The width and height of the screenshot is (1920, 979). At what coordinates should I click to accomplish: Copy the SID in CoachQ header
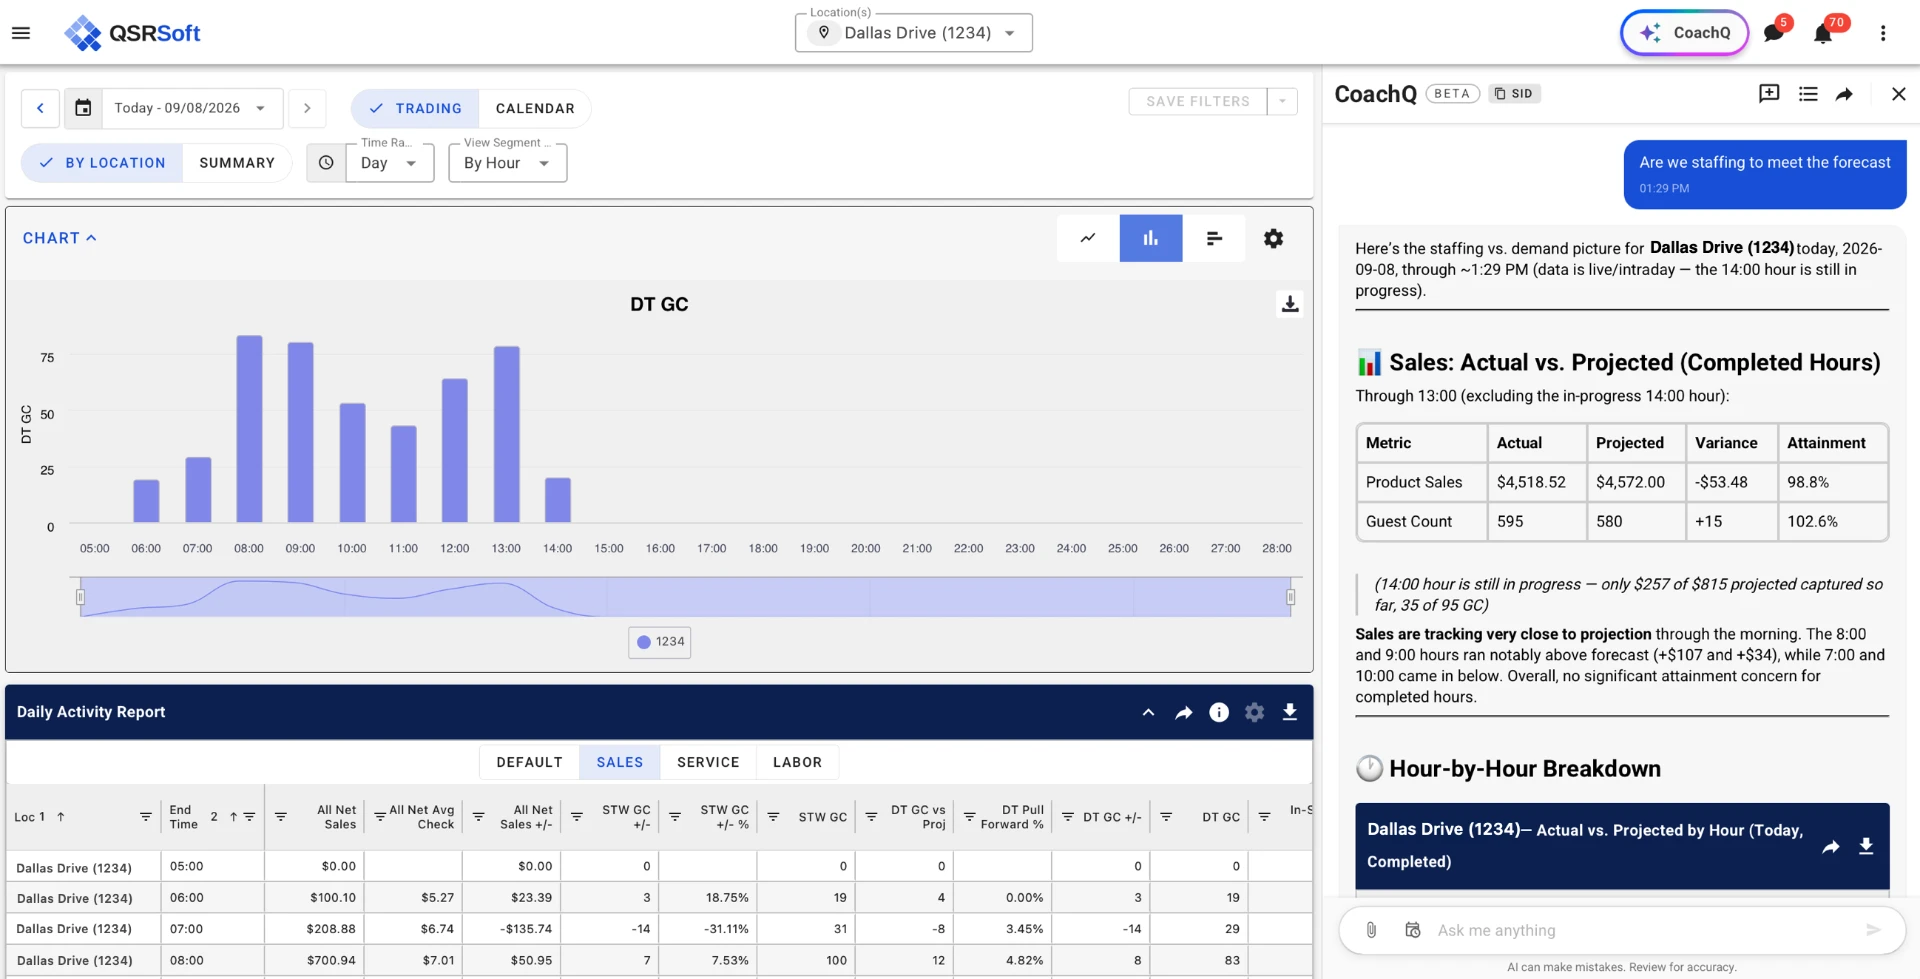[1514, 94]
